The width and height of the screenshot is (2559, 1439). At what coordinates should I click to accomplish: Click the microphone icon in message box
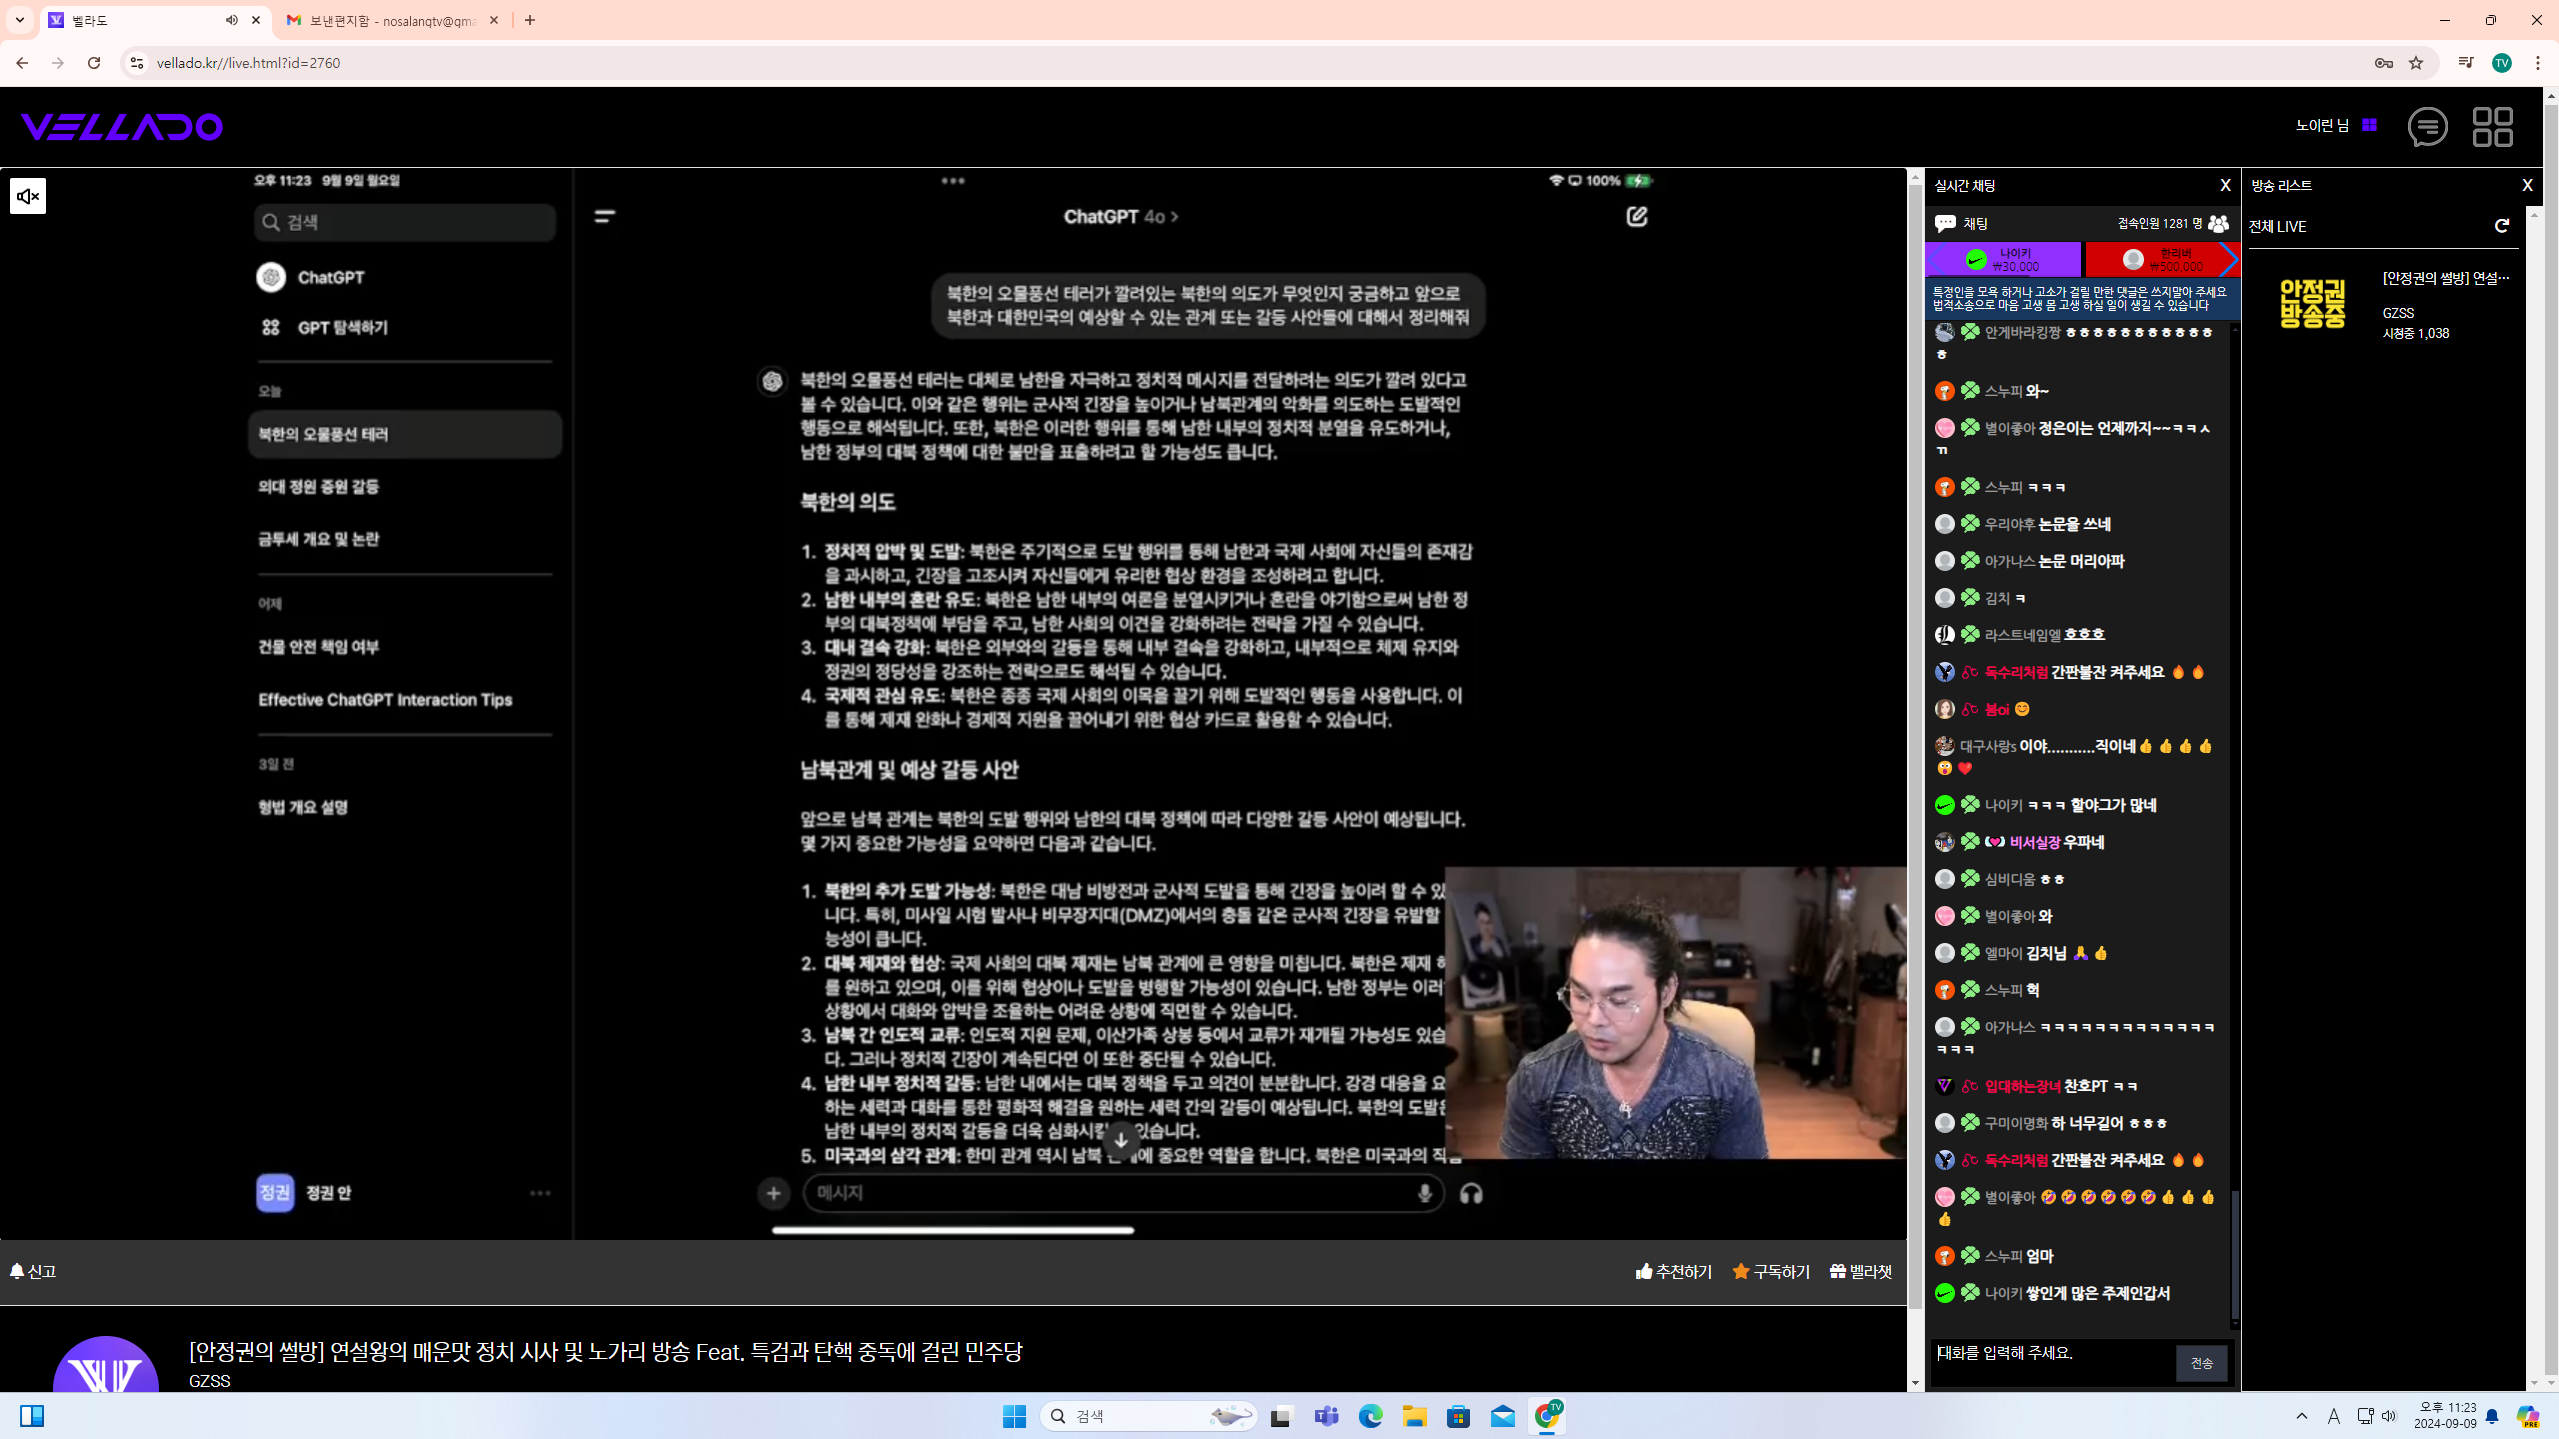tap(1424, 1193)
